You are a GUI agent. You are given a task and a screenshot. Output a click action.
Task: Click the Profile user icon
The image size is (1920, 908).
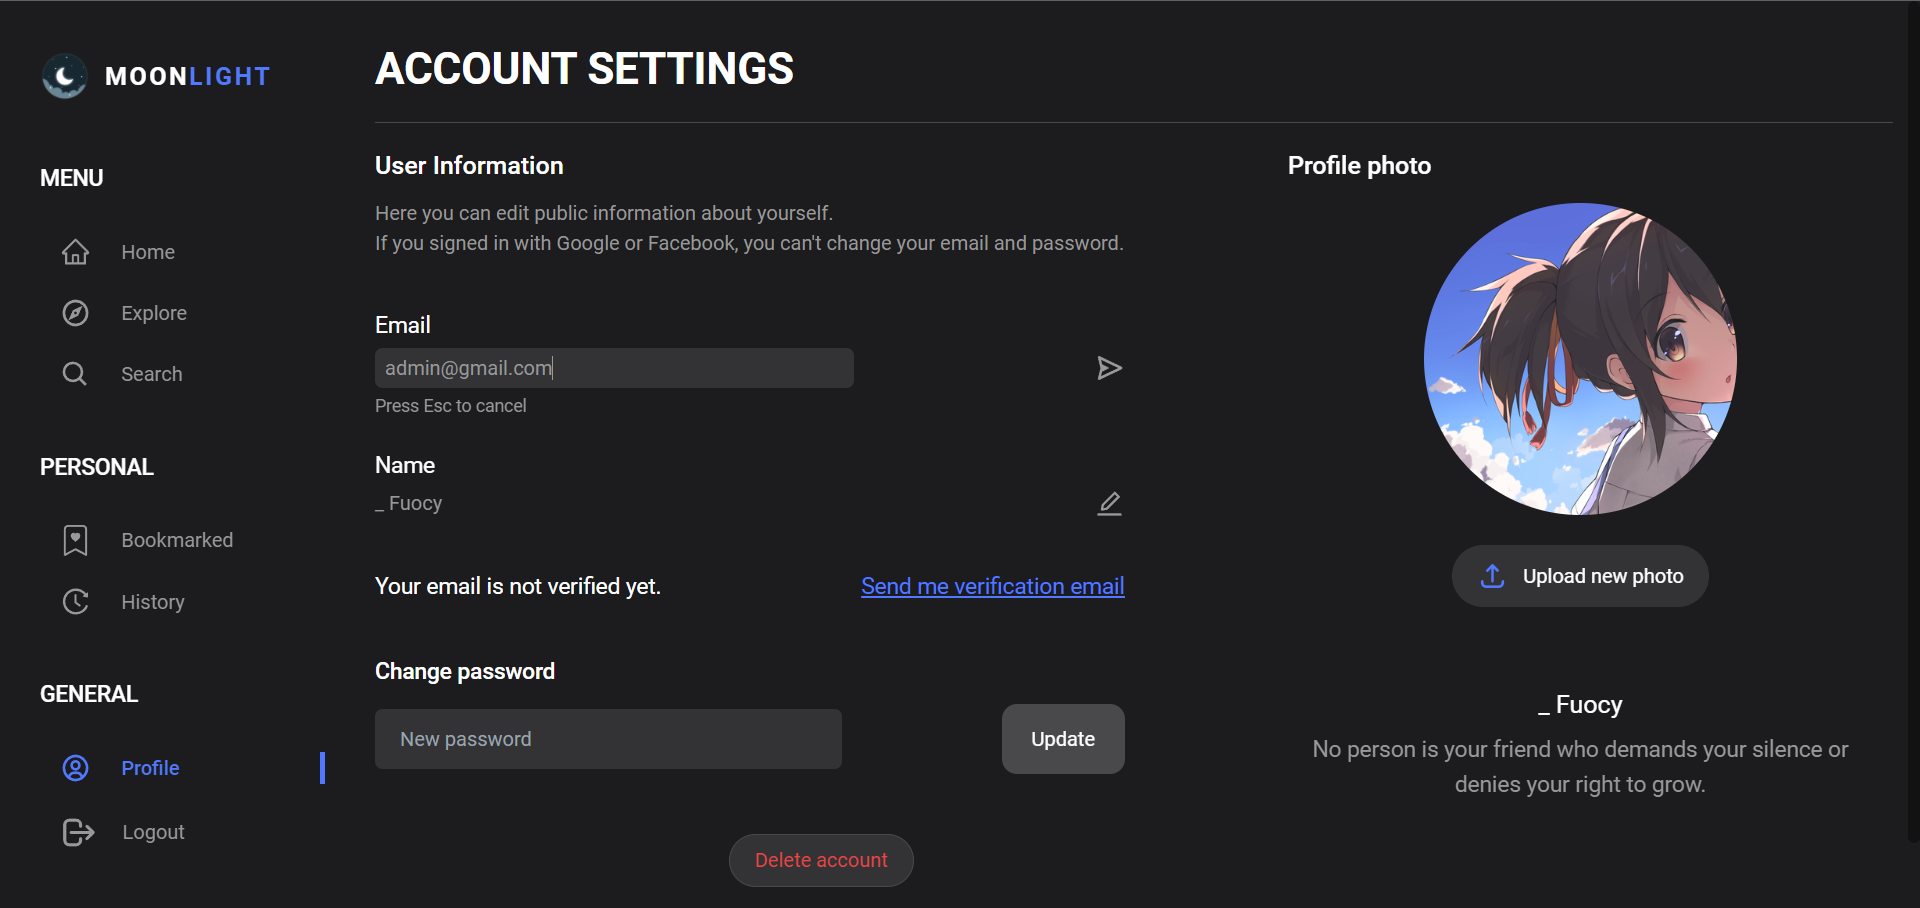[75, 768]
